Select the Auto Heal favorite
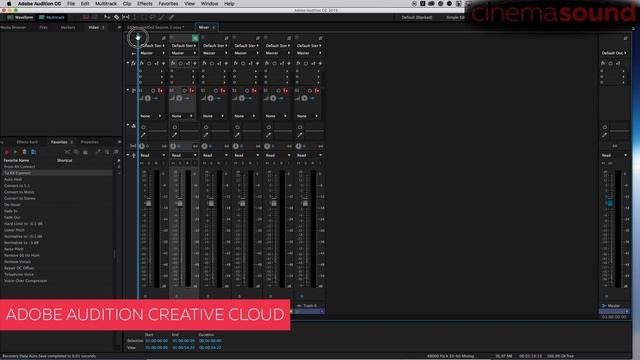640x360 pixels. (x=13, y=179)
